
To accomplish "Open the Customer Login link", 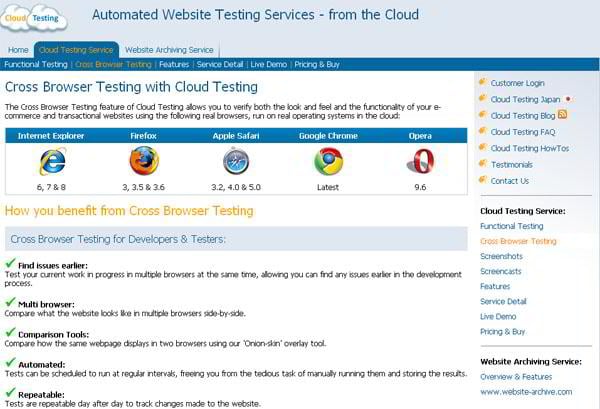I will 518,83.
